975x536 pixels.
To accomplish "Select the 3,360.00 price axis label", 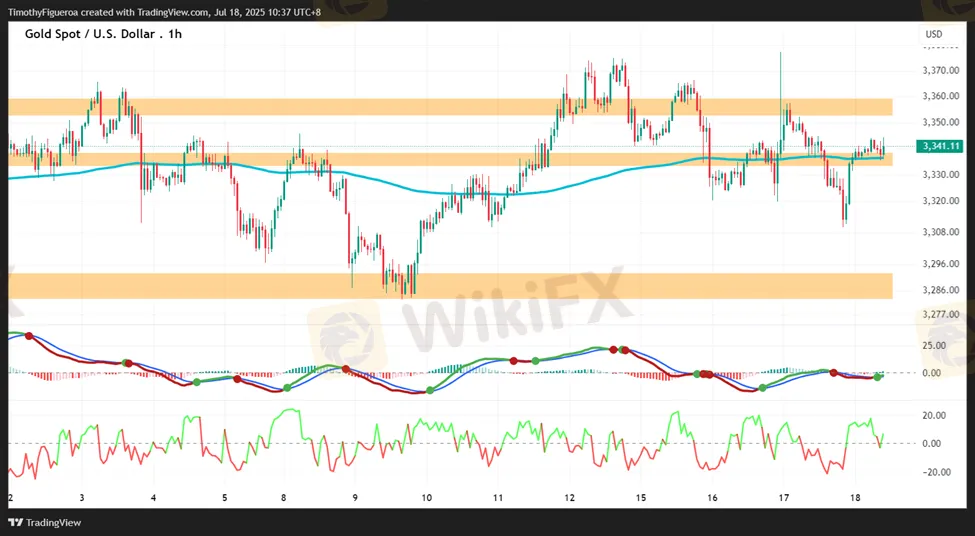I will (x=940, y=96).
